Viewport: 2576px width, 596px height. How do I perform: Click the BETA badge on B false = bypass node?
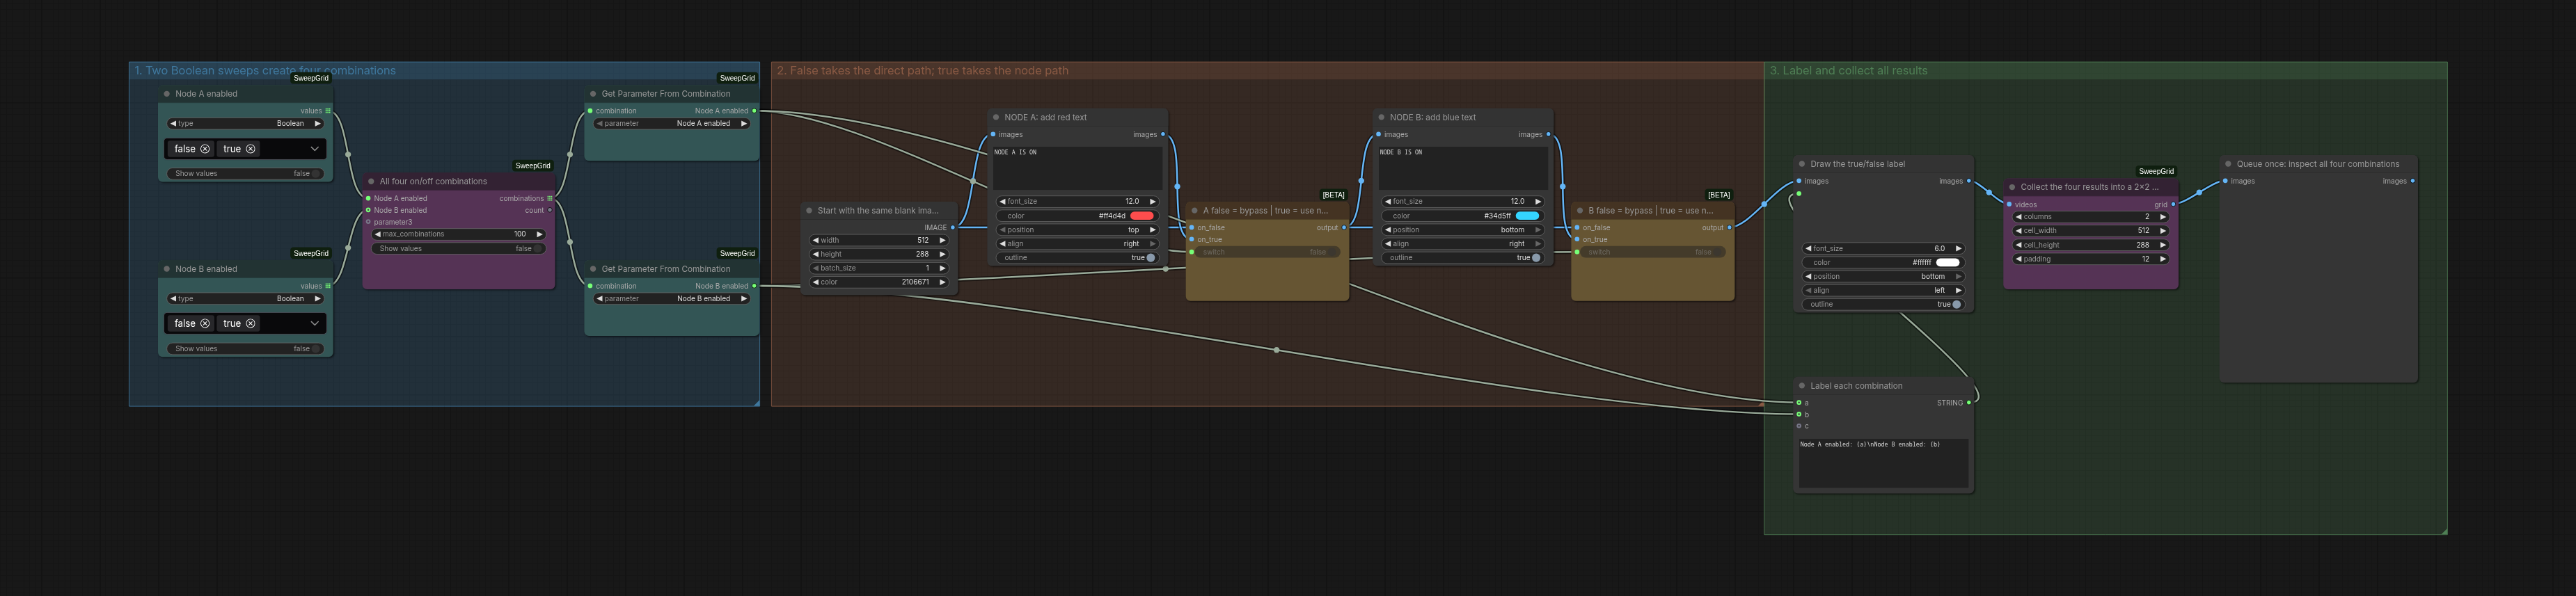[1719, 195]
